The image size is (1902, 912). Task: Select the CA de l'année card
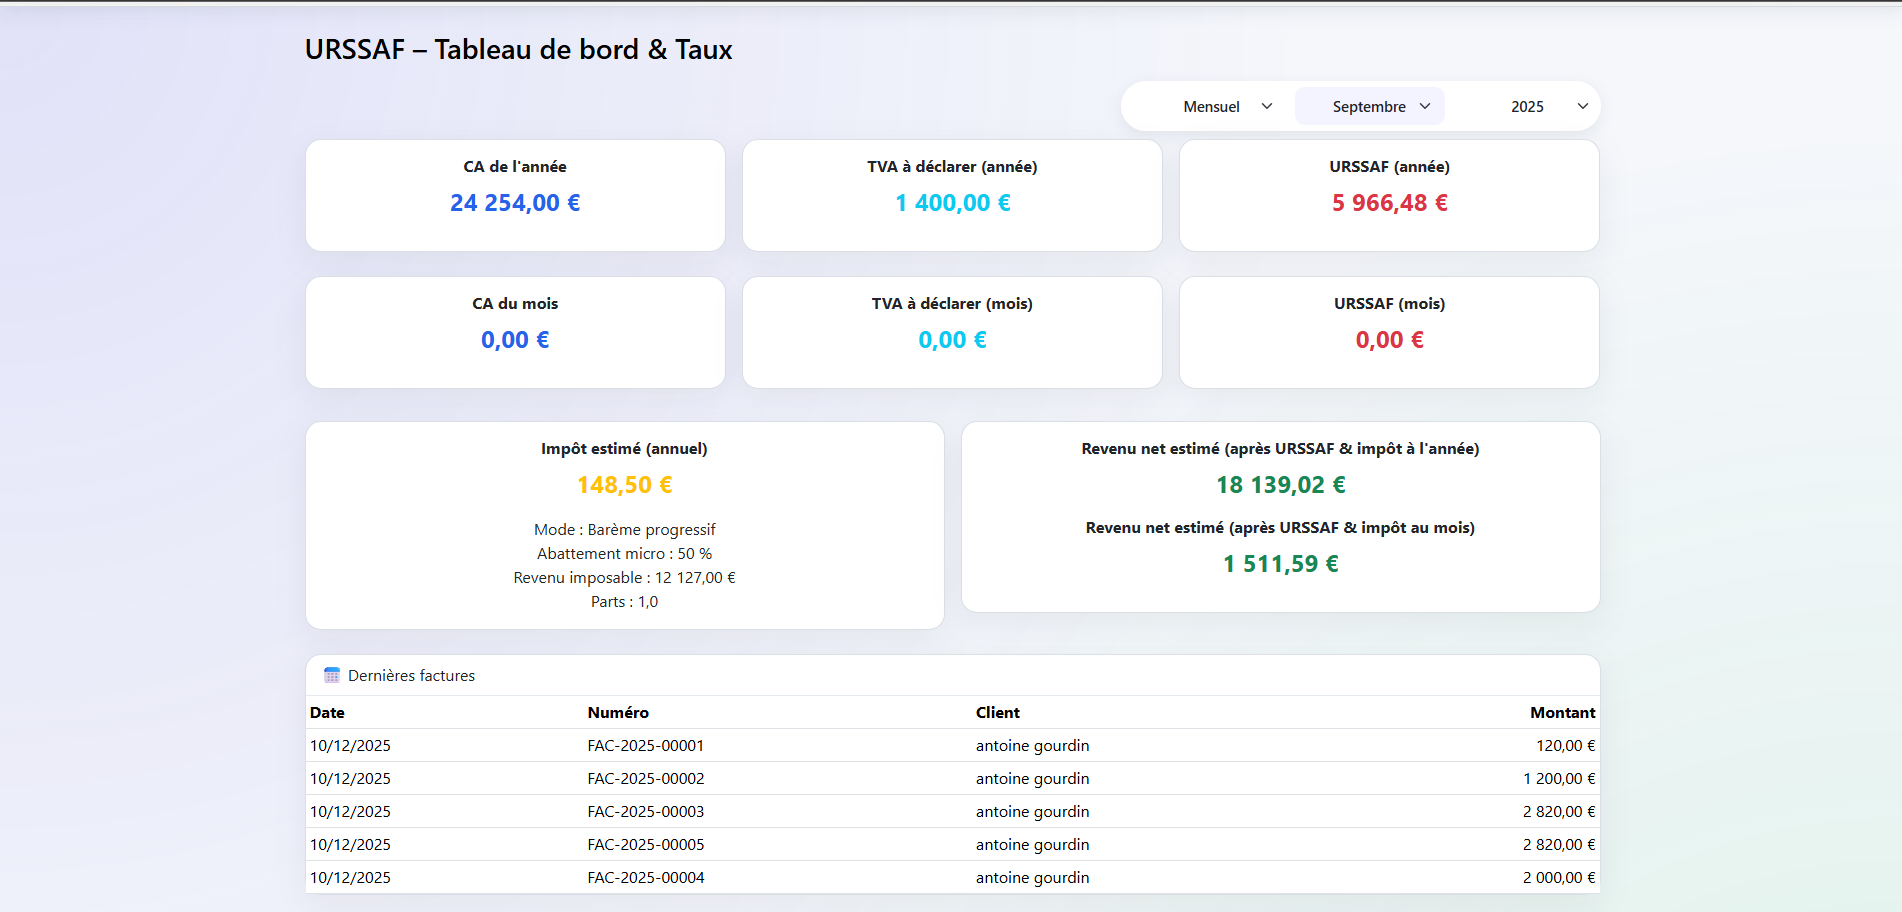(x=514, y=195)
